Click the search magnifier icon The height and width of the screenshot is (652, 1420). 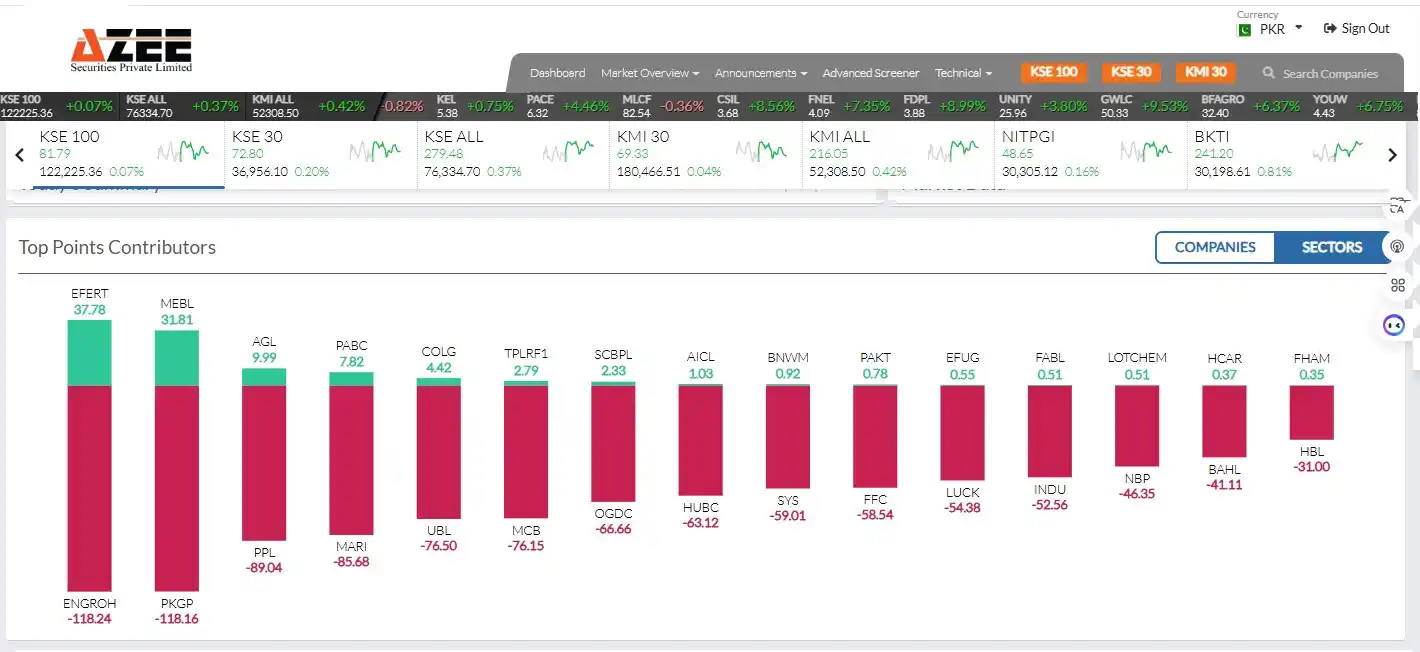tap(1269, 73)
